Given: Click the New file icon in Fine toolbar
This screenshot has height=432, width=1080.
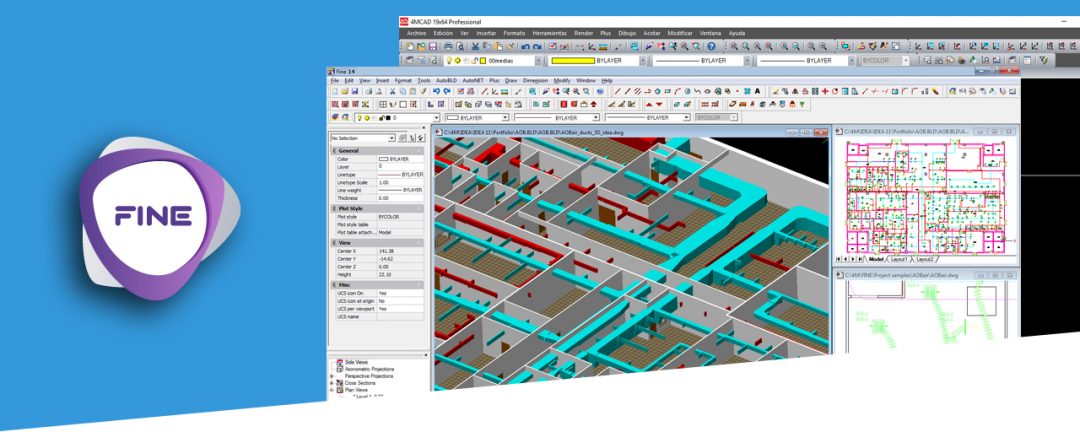Looking at the screenshot, I should 334,91.
